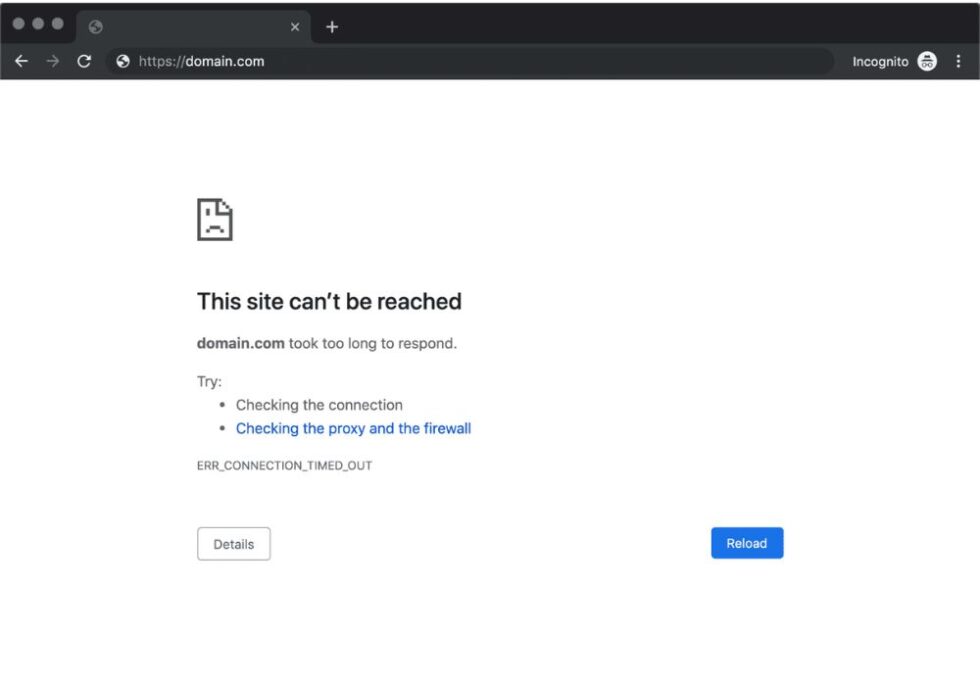
Task: Click the 'Checking the connection' suggestion
Action: [319, 405]
